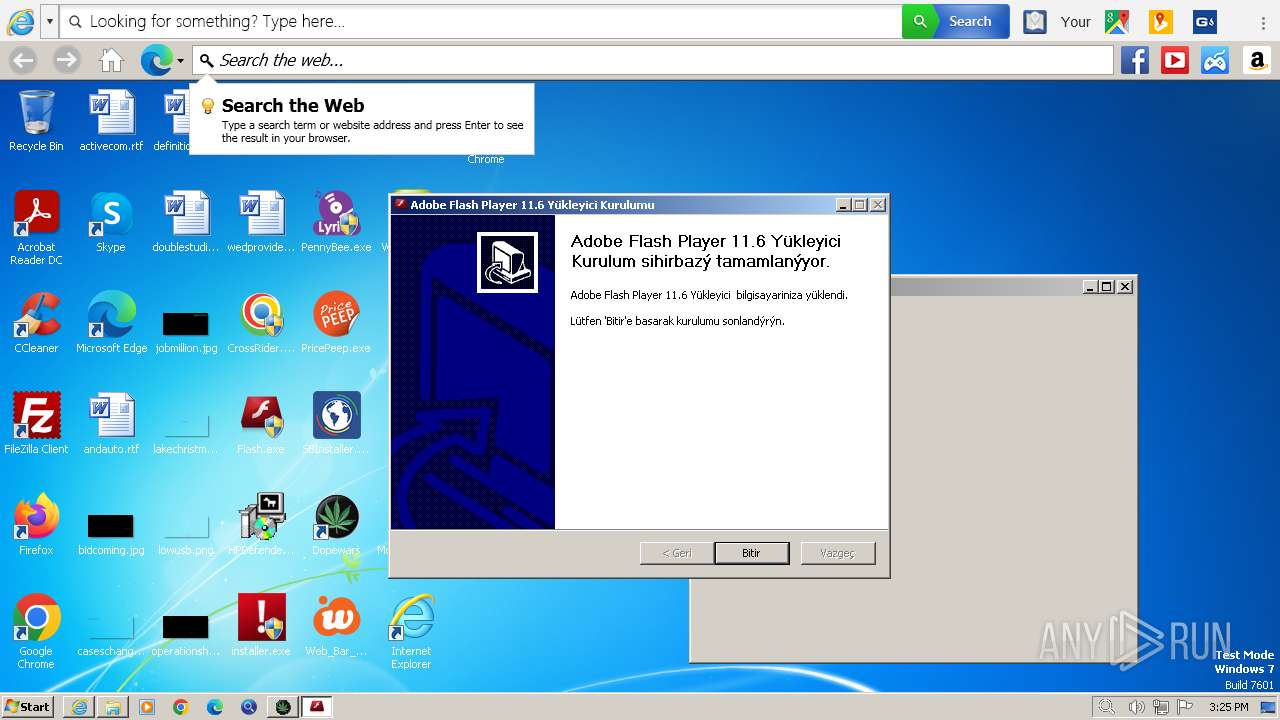Open the blue game controller shortcut icon
1280x720 pixels.
pos(1215,60)
